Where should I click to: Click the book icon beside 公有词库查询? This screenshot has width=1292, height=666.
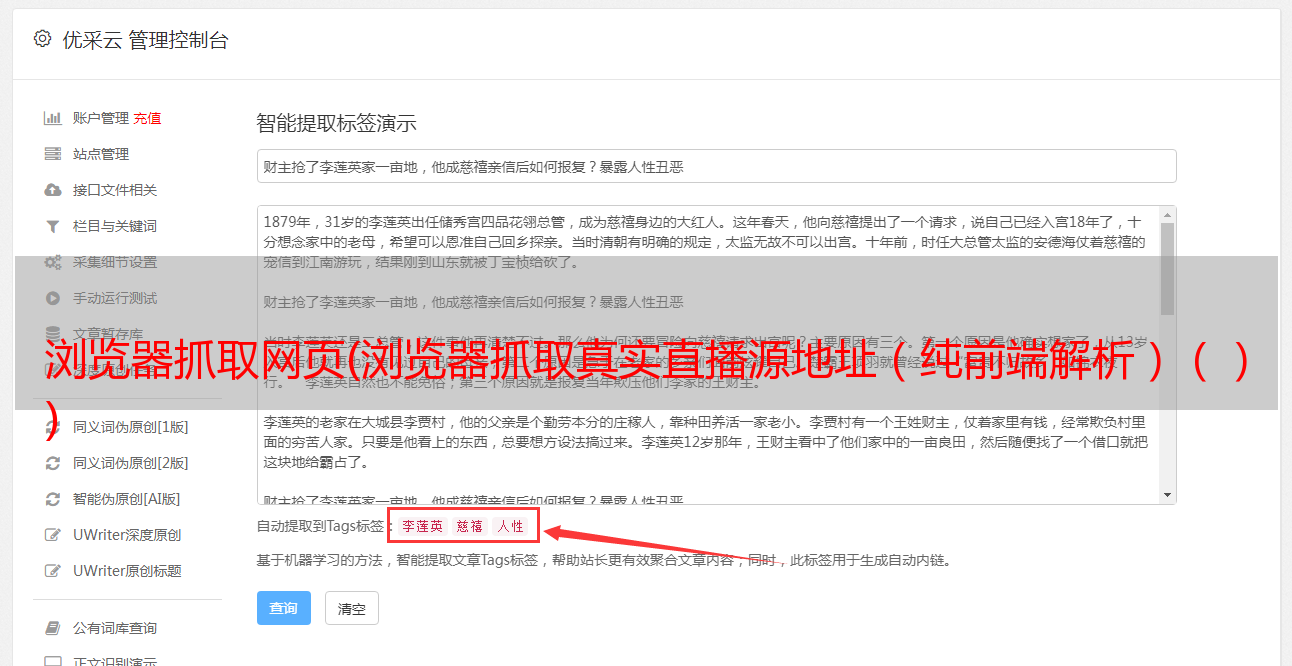[52, 628]
